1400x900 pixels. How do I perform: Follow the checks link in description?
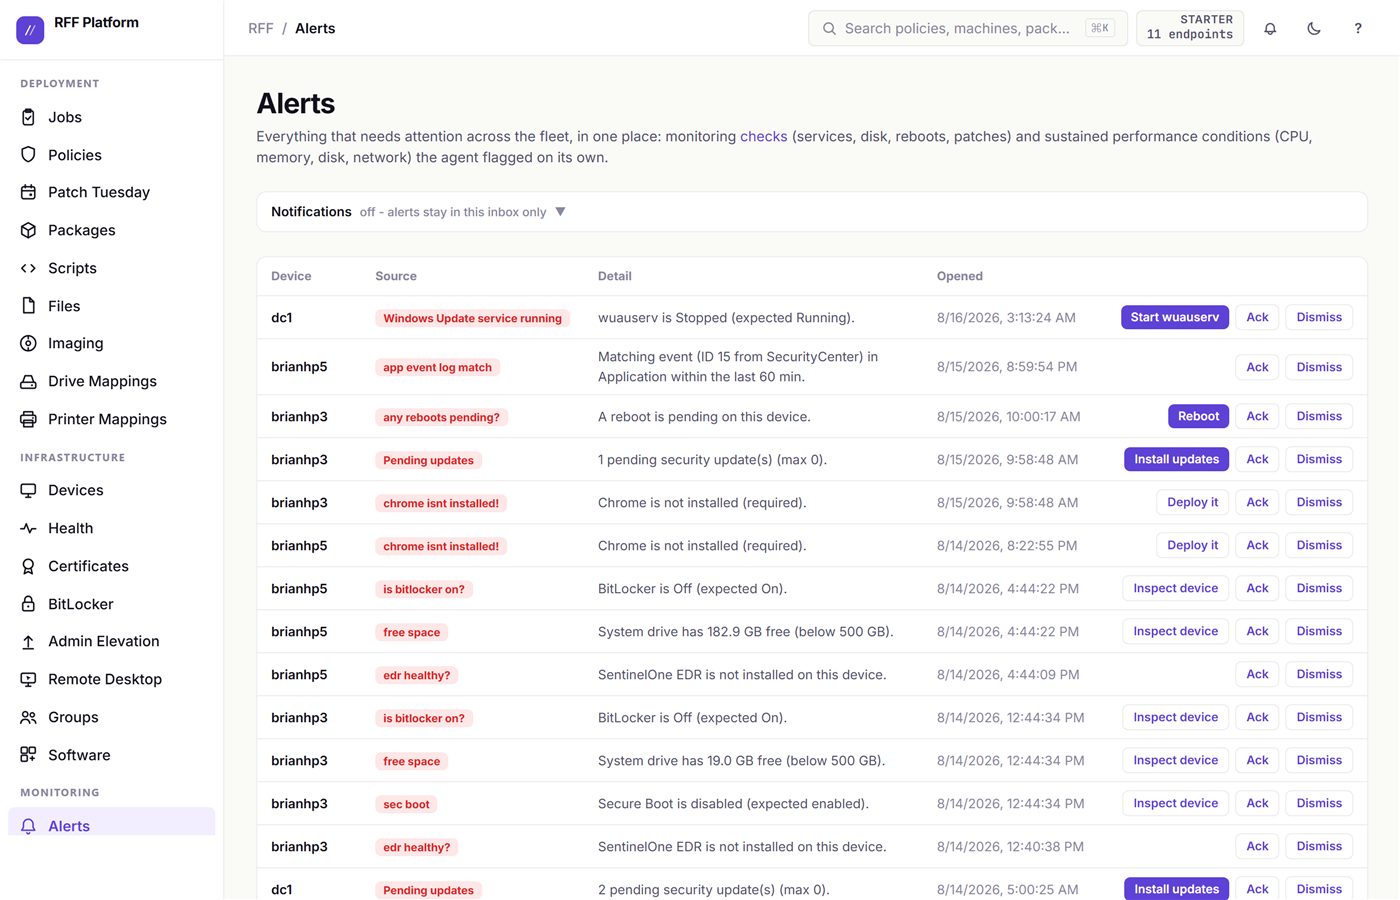click(x=763, y=136)
